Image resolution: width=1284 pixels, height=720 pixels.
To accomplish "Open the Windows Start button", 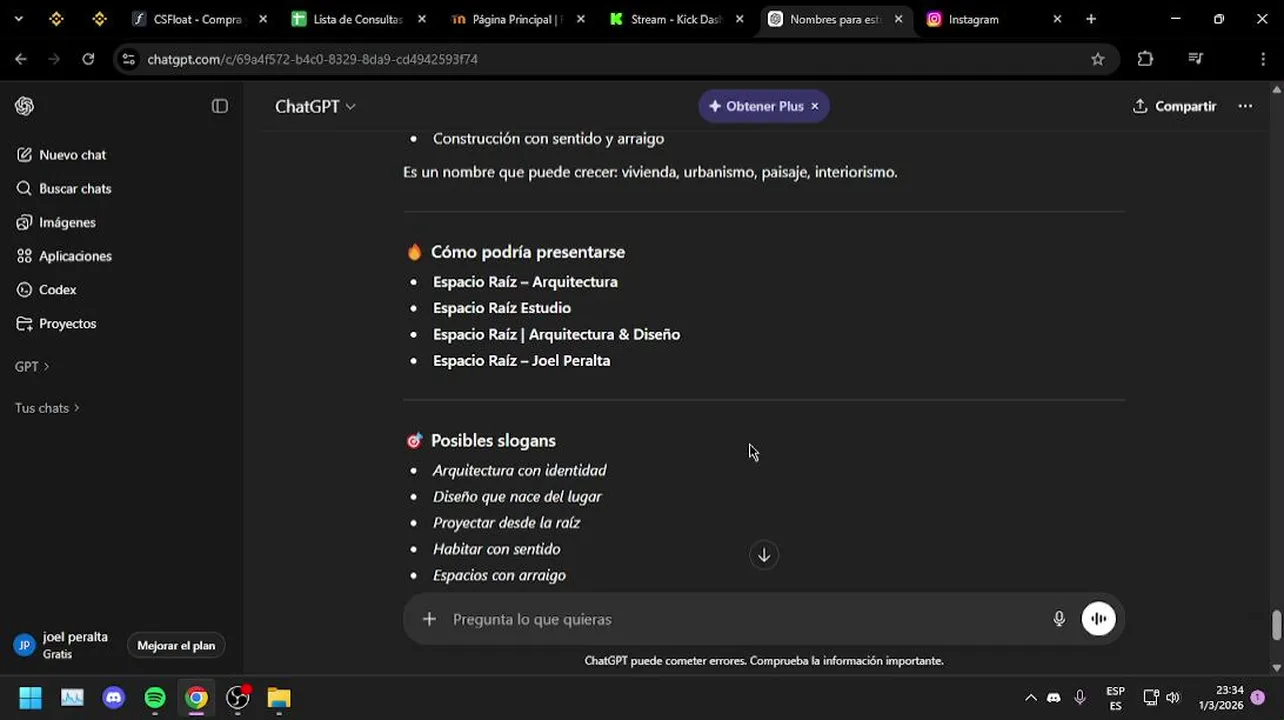I will (x=31, y=698).
